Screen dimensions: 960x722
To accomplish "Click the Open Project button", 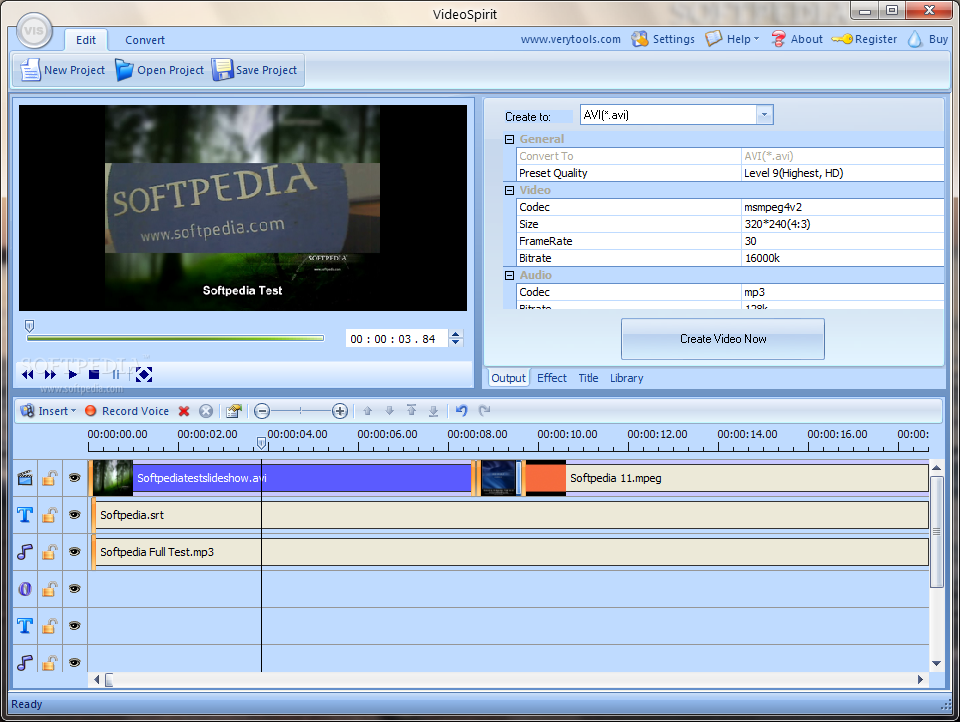I will [159, 70].
